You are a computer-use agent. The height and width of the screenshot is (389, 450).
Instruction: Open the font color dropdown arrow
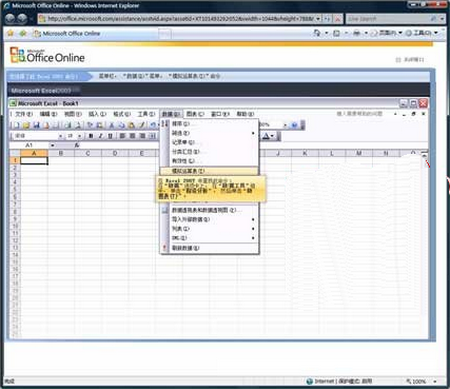[273, 136]
